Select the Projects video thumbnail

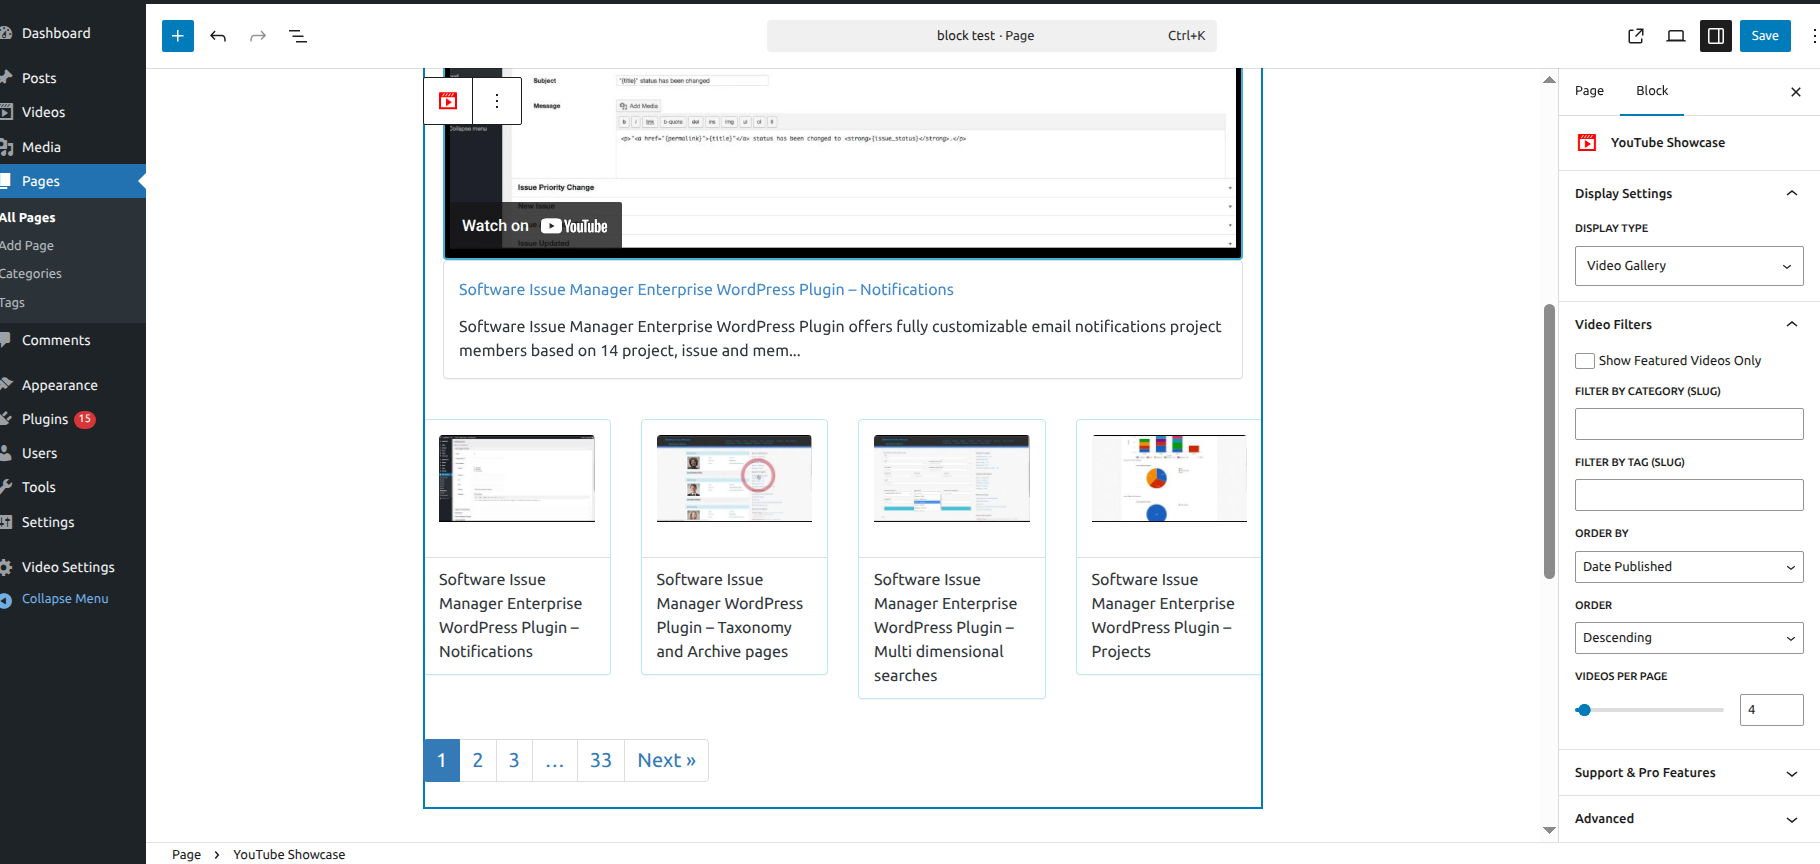click(x=1169, y=478)
